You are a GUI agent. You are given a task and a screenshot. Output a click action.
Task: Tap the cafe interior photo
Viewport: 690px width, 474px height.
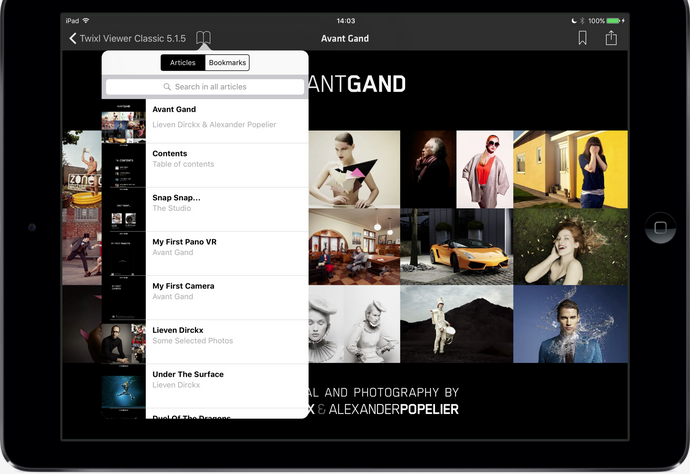coord(354,246)
